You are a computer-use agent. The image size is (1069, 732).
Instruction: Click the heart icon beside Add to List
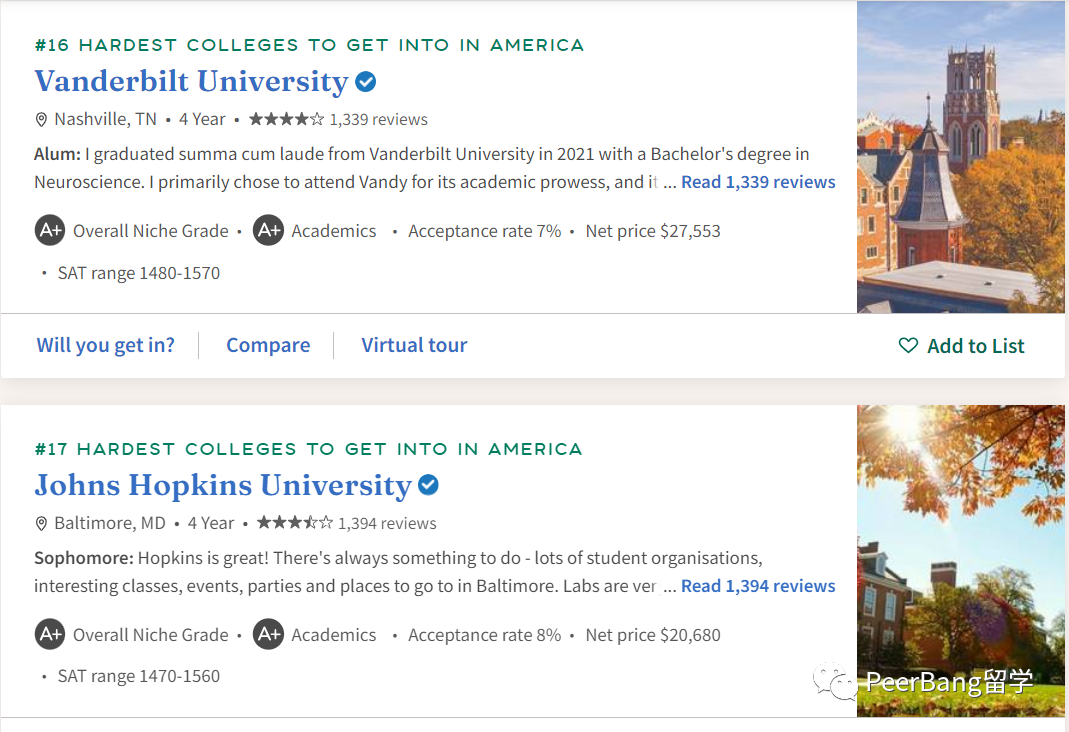[x=908, y=346]
